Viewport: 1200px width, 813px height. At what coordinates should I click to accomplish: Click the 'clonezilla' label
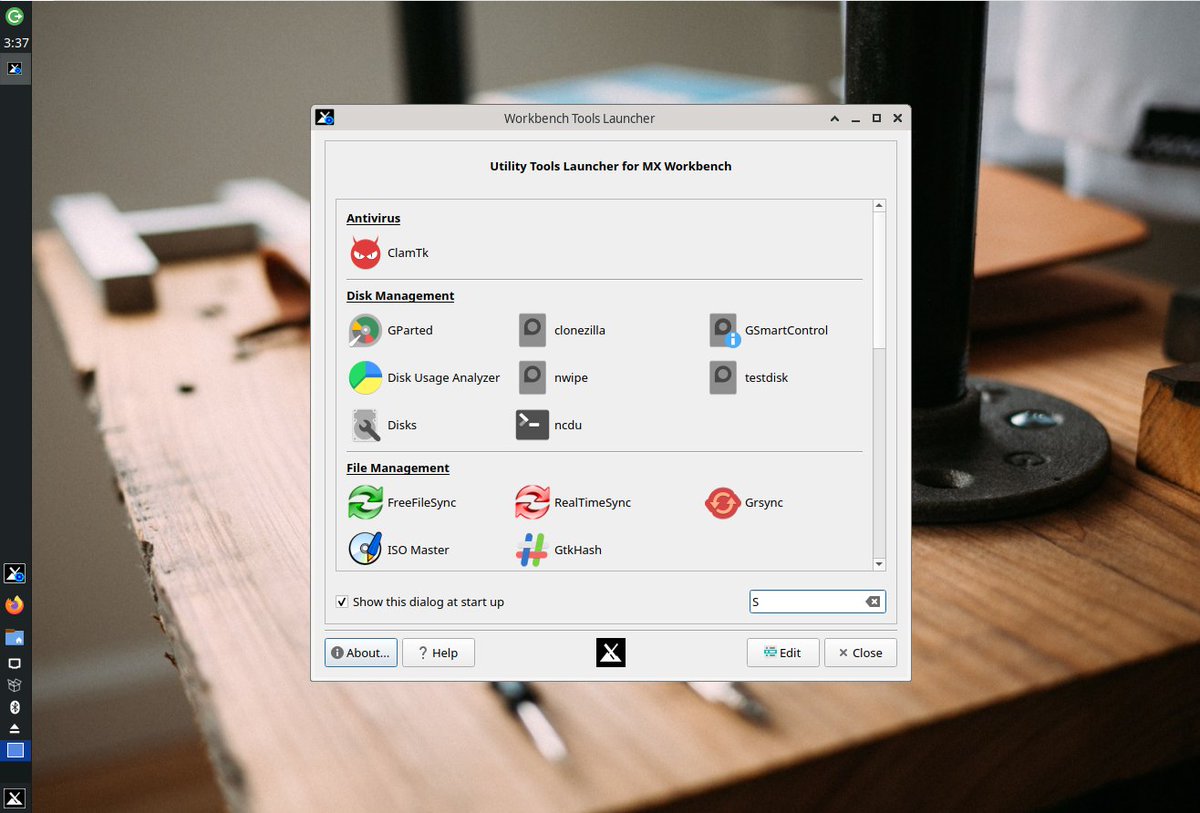pos(580,330)
